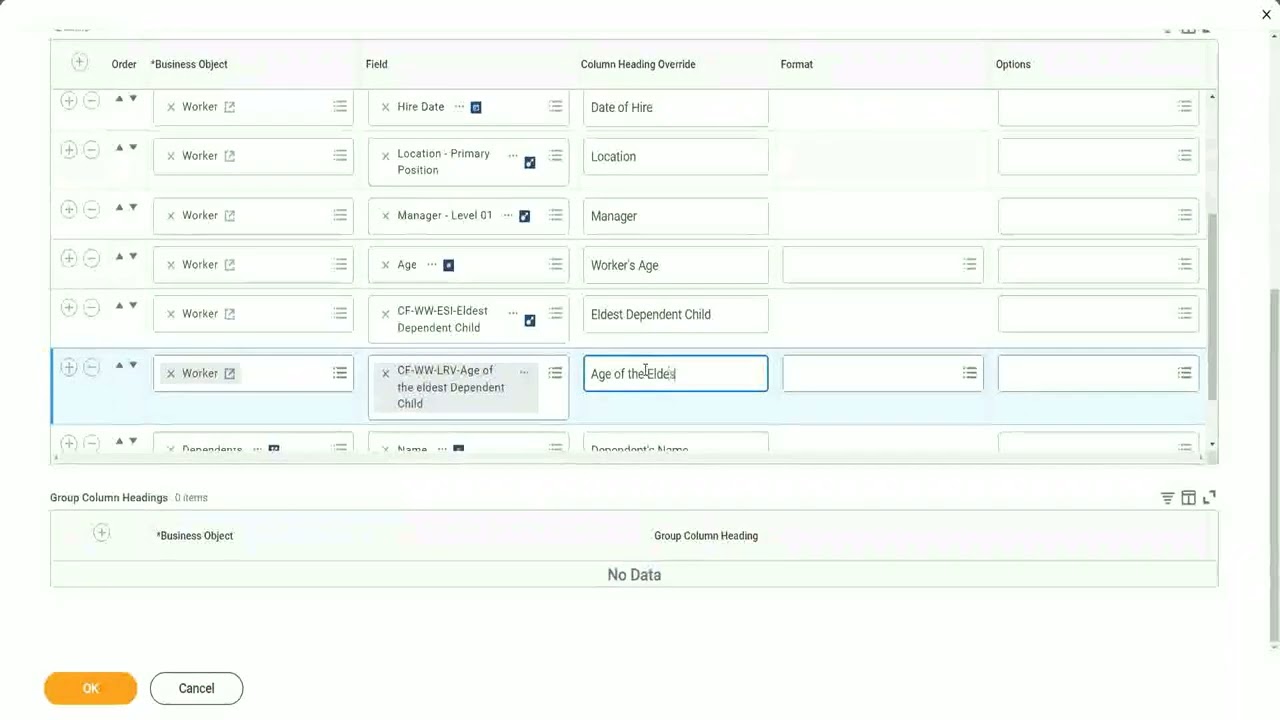Open Field prompt list for Location - Primary Position
The image size is (1280, 720).
pyautogui.click(x=555, y=155)
